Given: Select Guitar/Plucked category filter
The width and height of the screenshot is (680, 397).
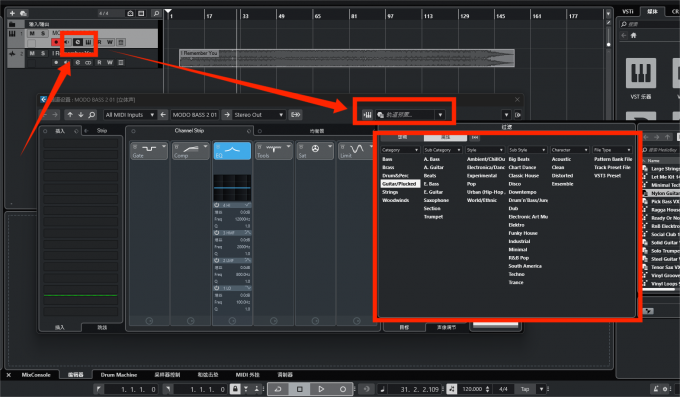Looking at the screenshot, I should pyautogui.click(x=399, y=184).
